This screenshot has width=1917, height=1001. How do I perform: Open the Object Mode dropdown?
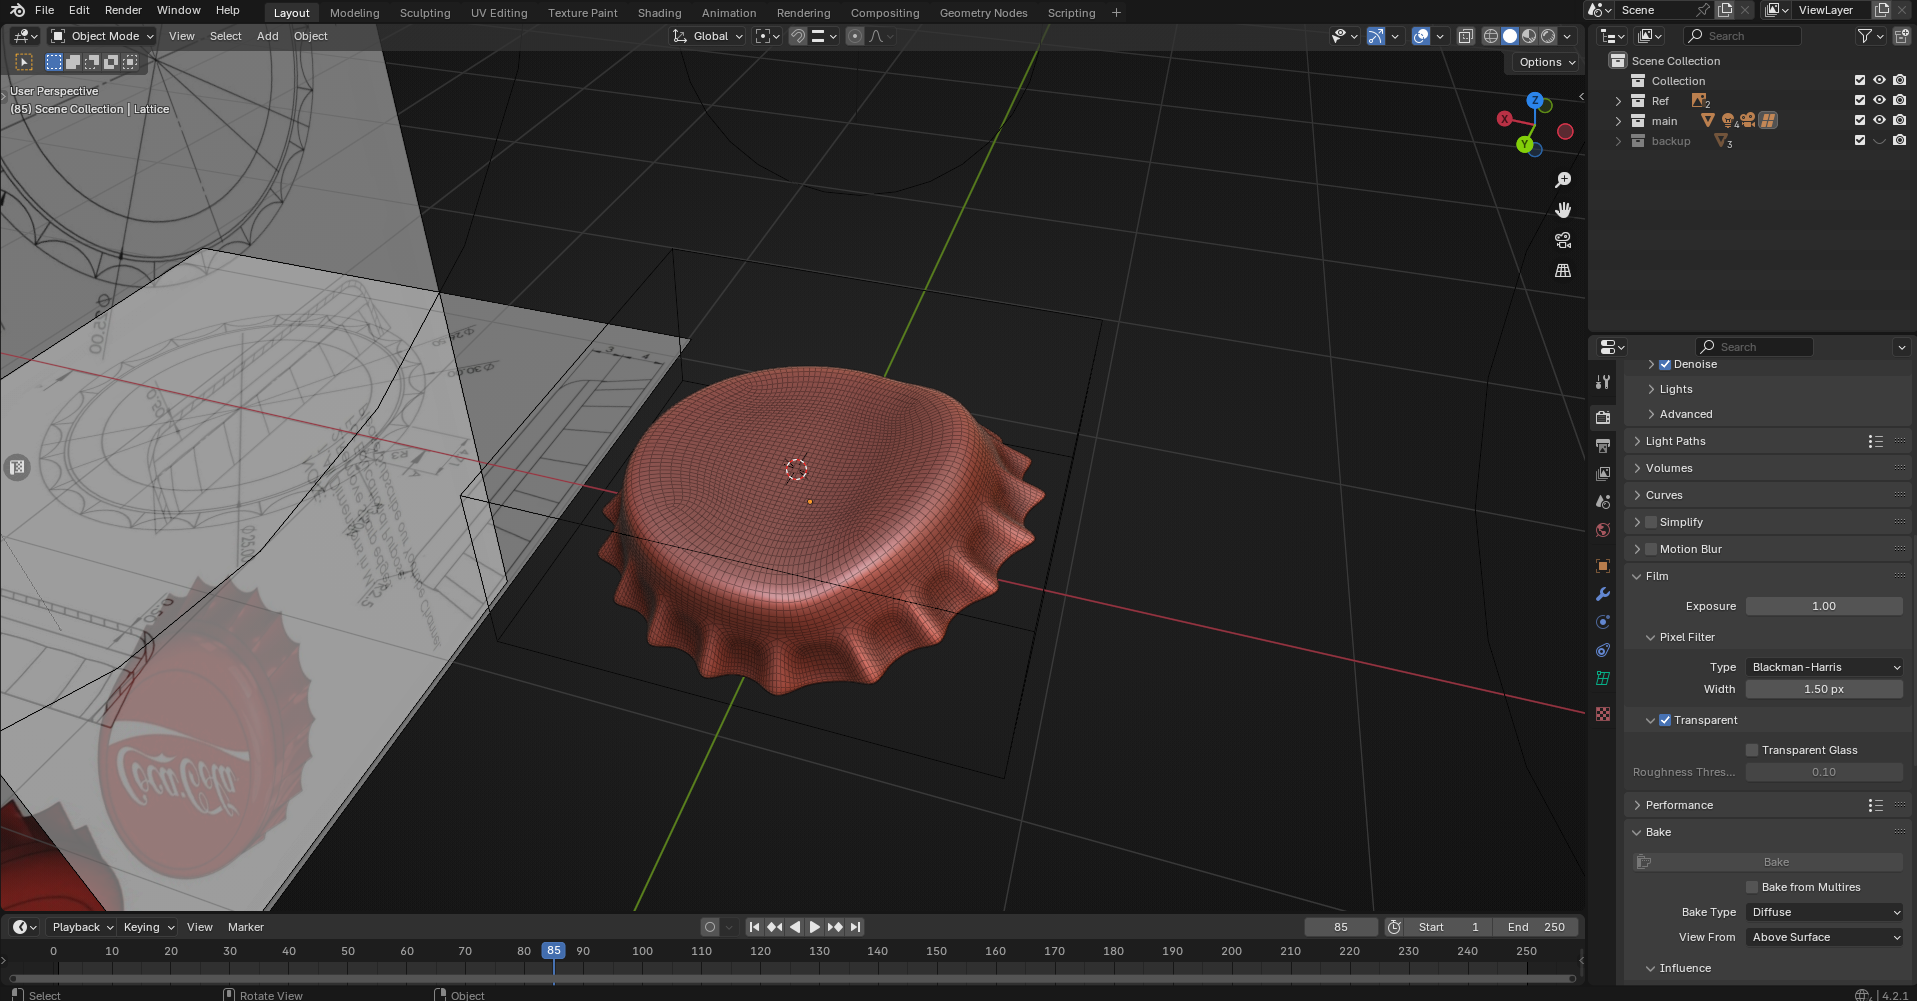pyautogui.click(x=103, y=36)
